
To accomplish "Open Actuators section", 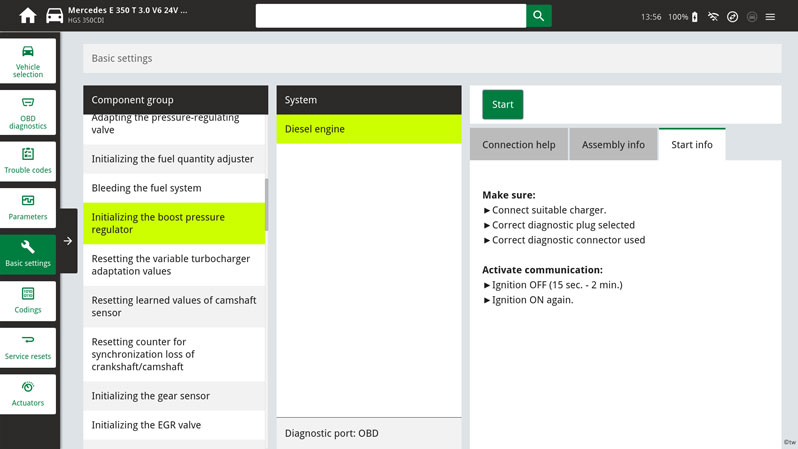I will coord(28,393).
